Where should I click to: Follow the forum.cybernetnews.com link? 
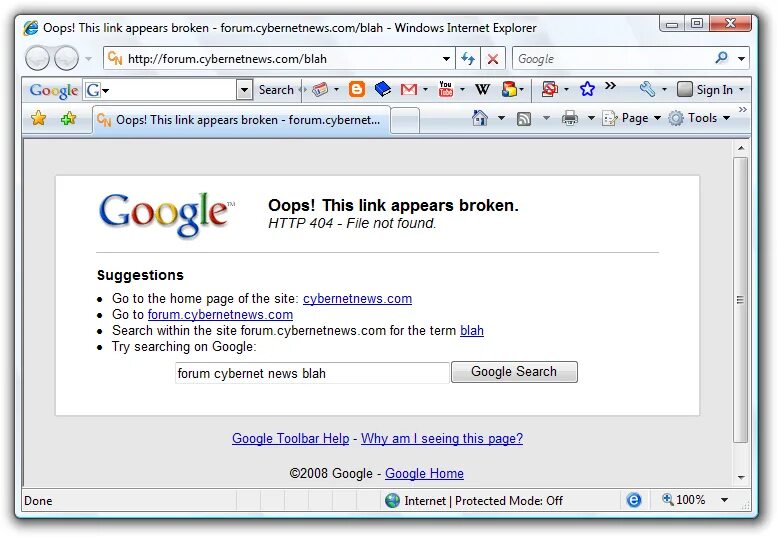point(220,315)
